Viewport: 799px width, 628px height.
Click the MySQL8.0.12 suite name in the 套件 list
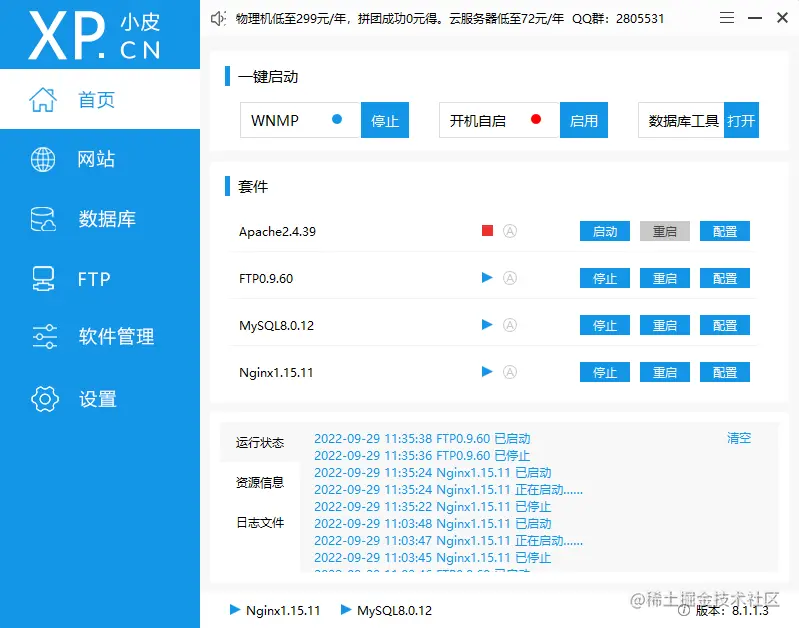(x=276, y=325)
